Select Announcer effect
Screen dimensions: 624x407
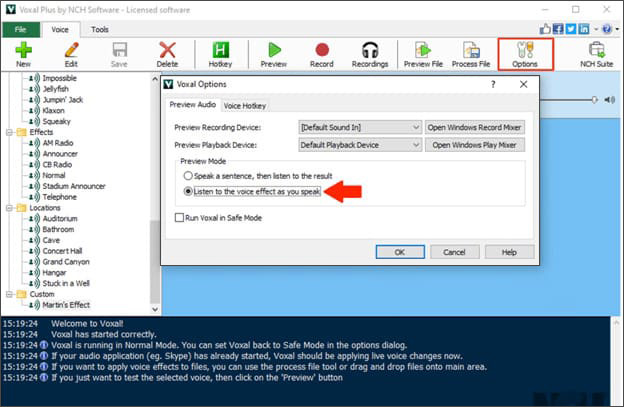pyautogui.click(x=60, y=154)
